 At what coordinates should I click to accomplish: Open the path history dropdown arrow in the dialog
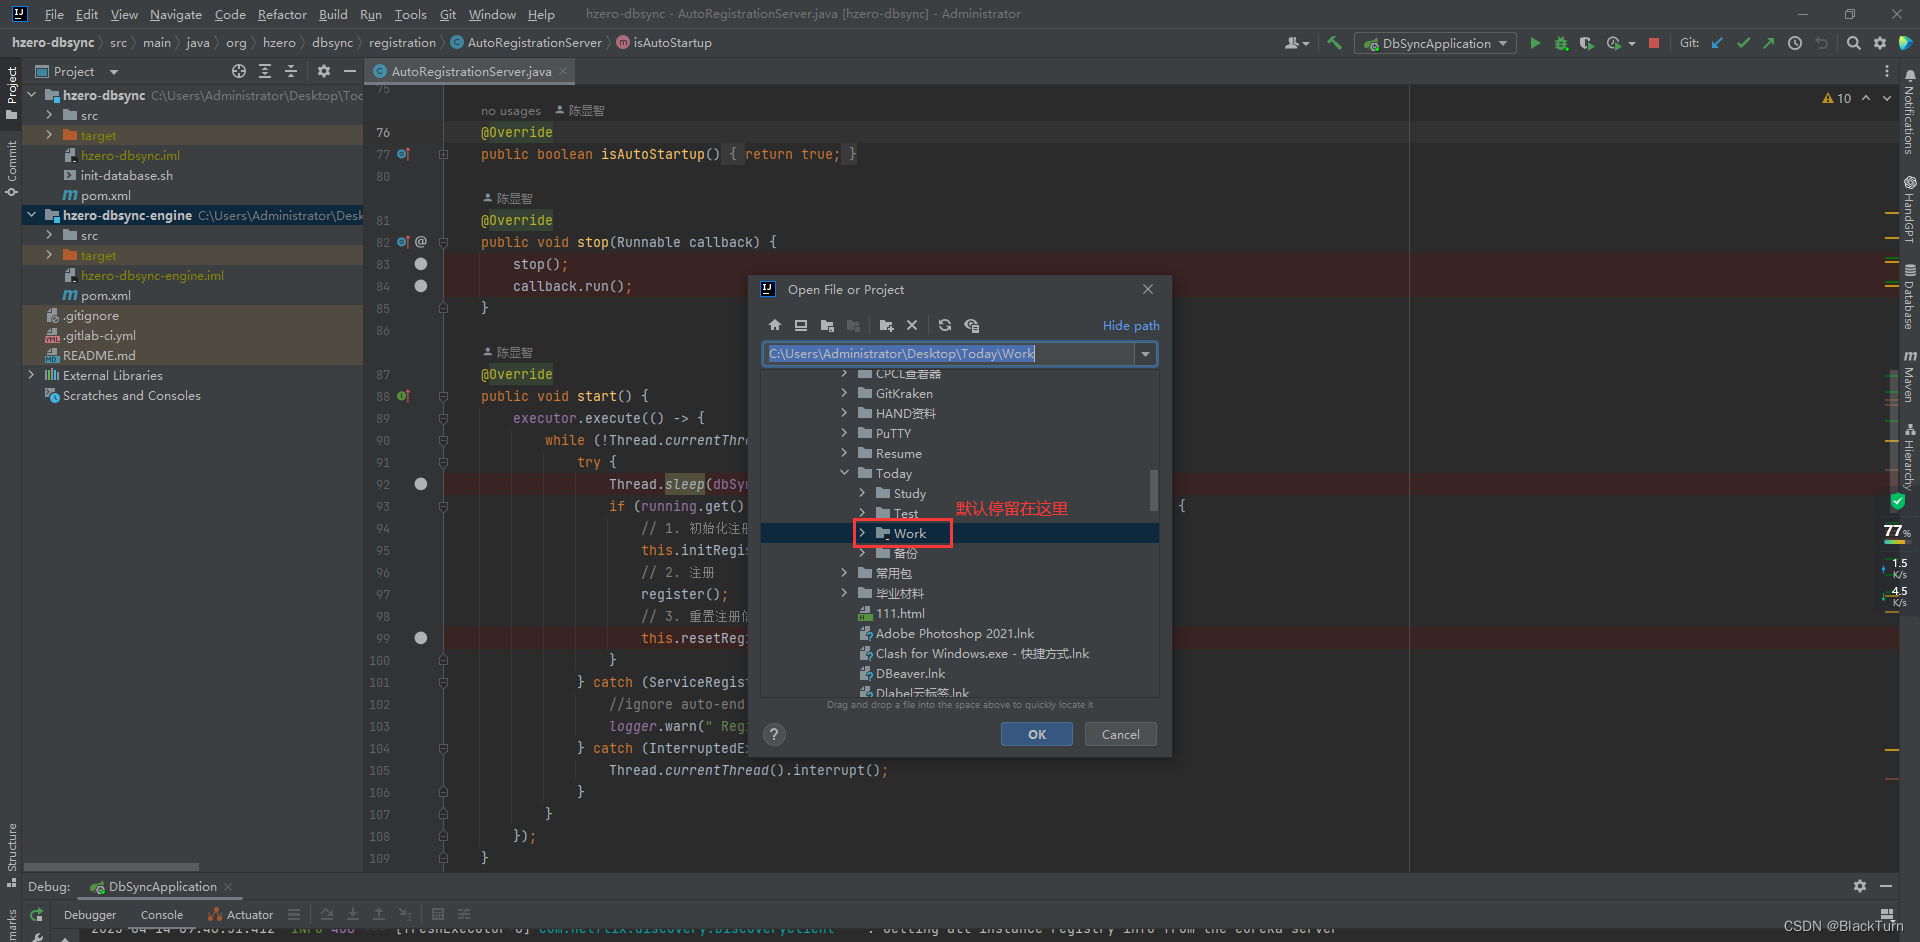(1145, 354)
